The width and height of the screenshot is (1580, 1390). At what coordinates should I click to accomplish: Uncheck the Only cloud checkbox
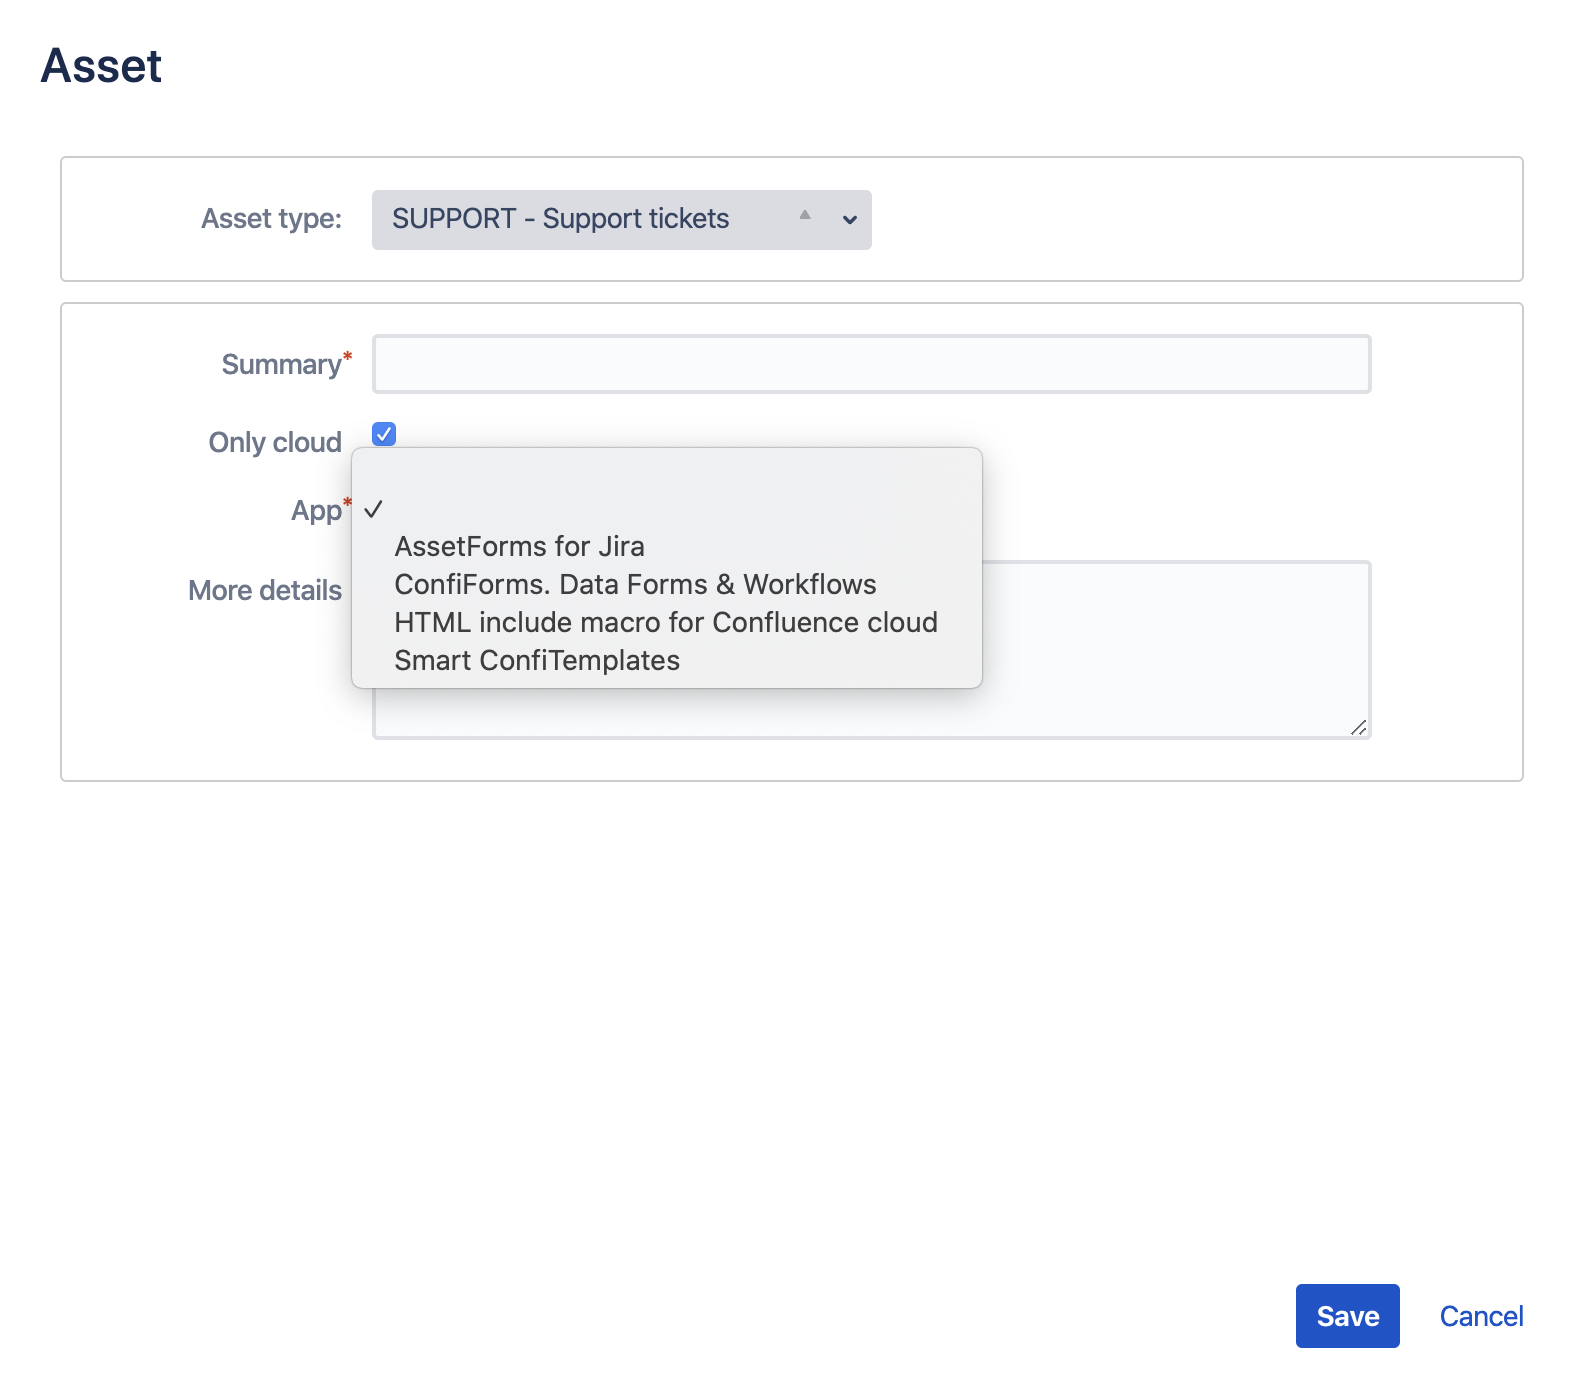tap(384, 434)
